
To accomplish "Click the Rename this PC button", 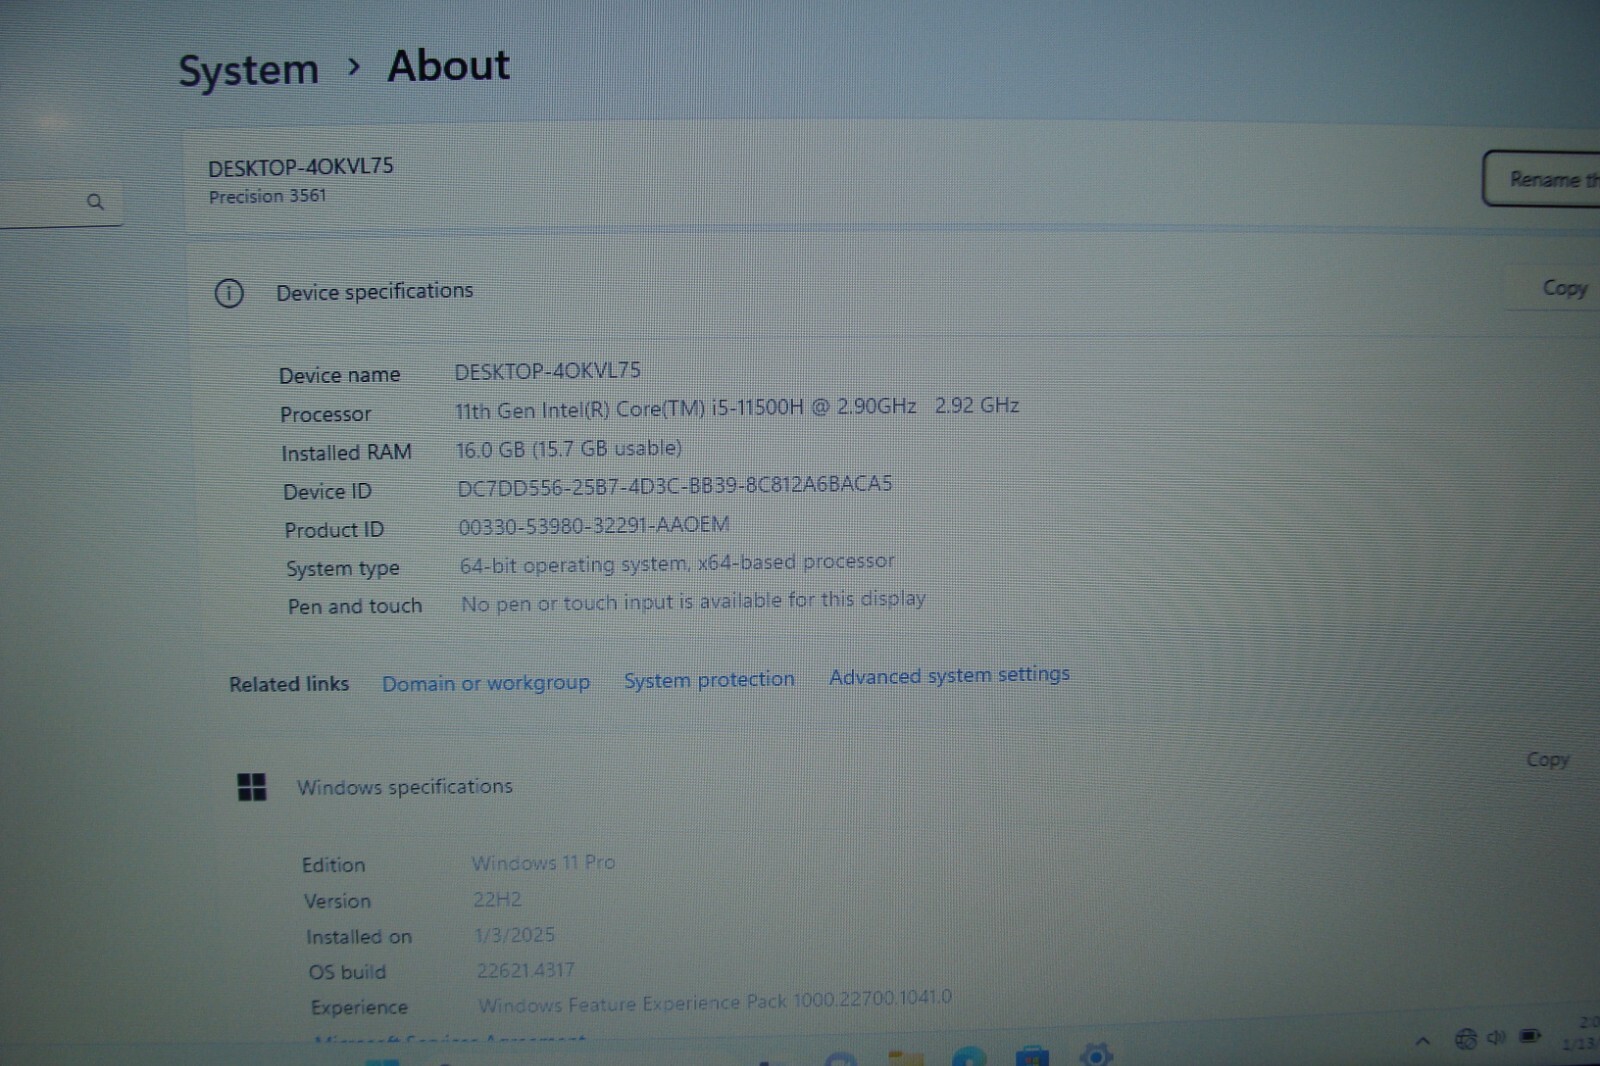I will pyautogui.click(x=1541, y=179).
